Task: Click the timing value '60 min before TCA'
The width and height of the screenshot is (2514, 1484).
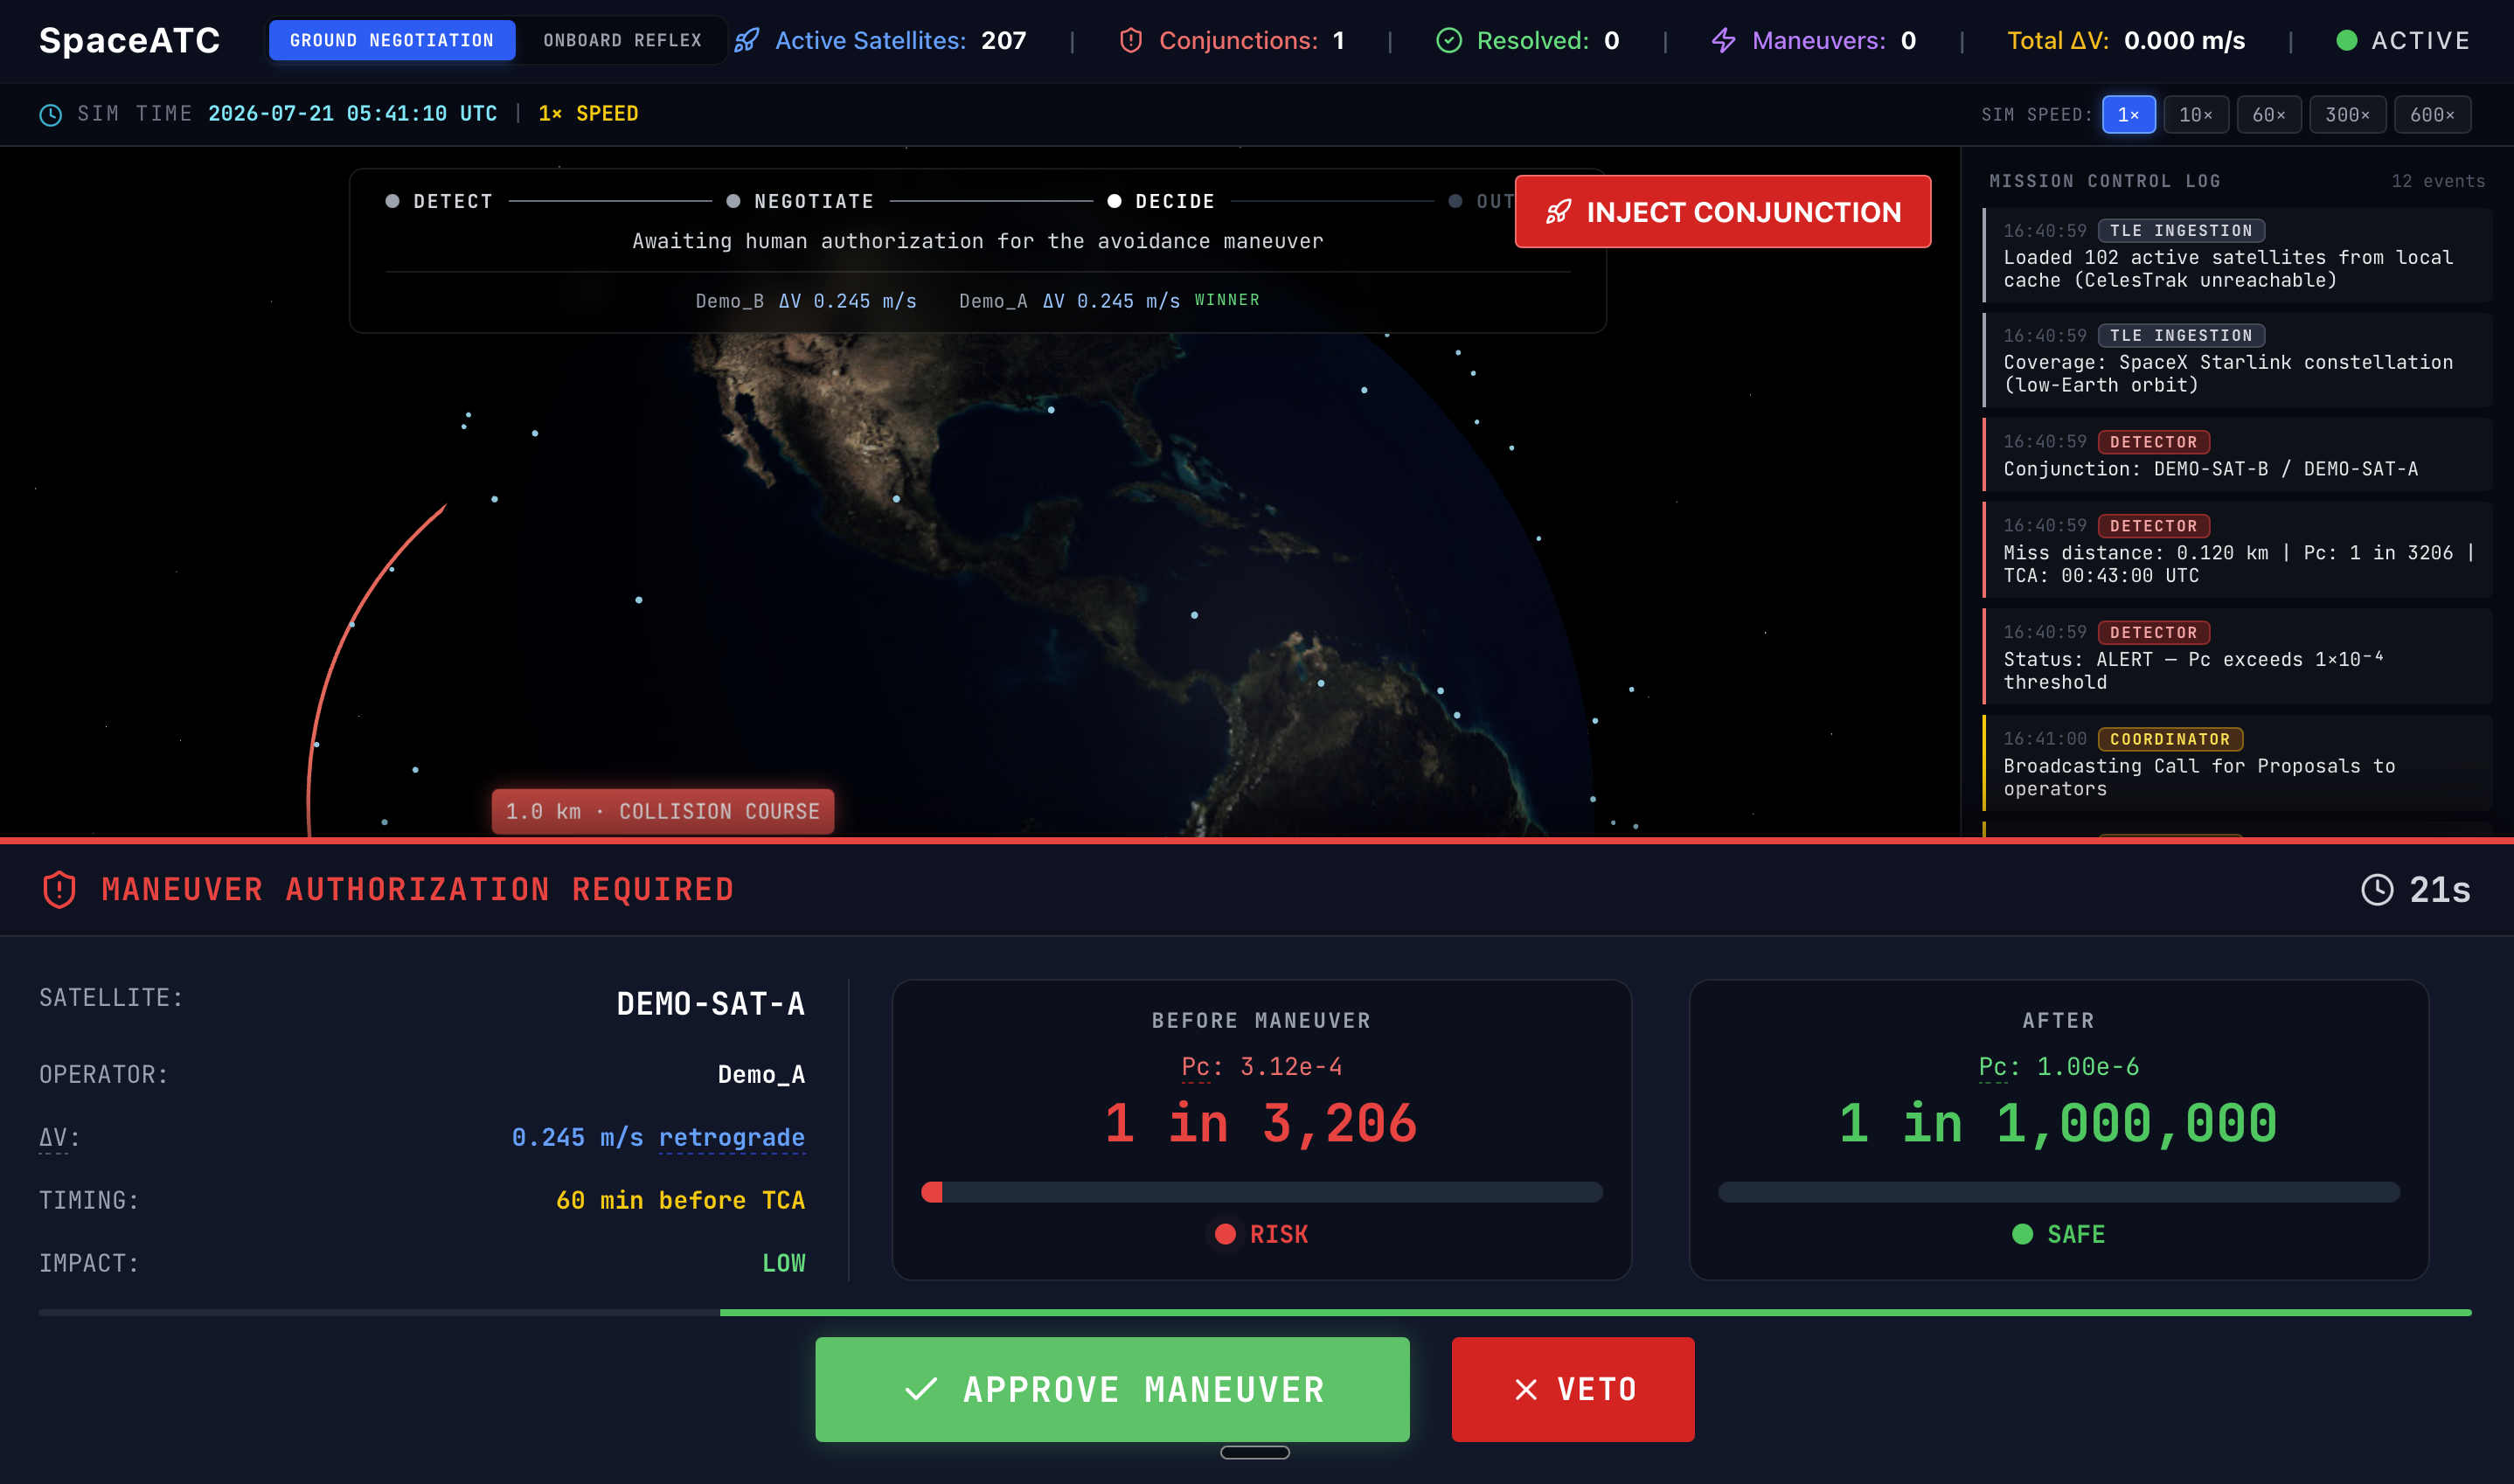Action: point(680,1200)
